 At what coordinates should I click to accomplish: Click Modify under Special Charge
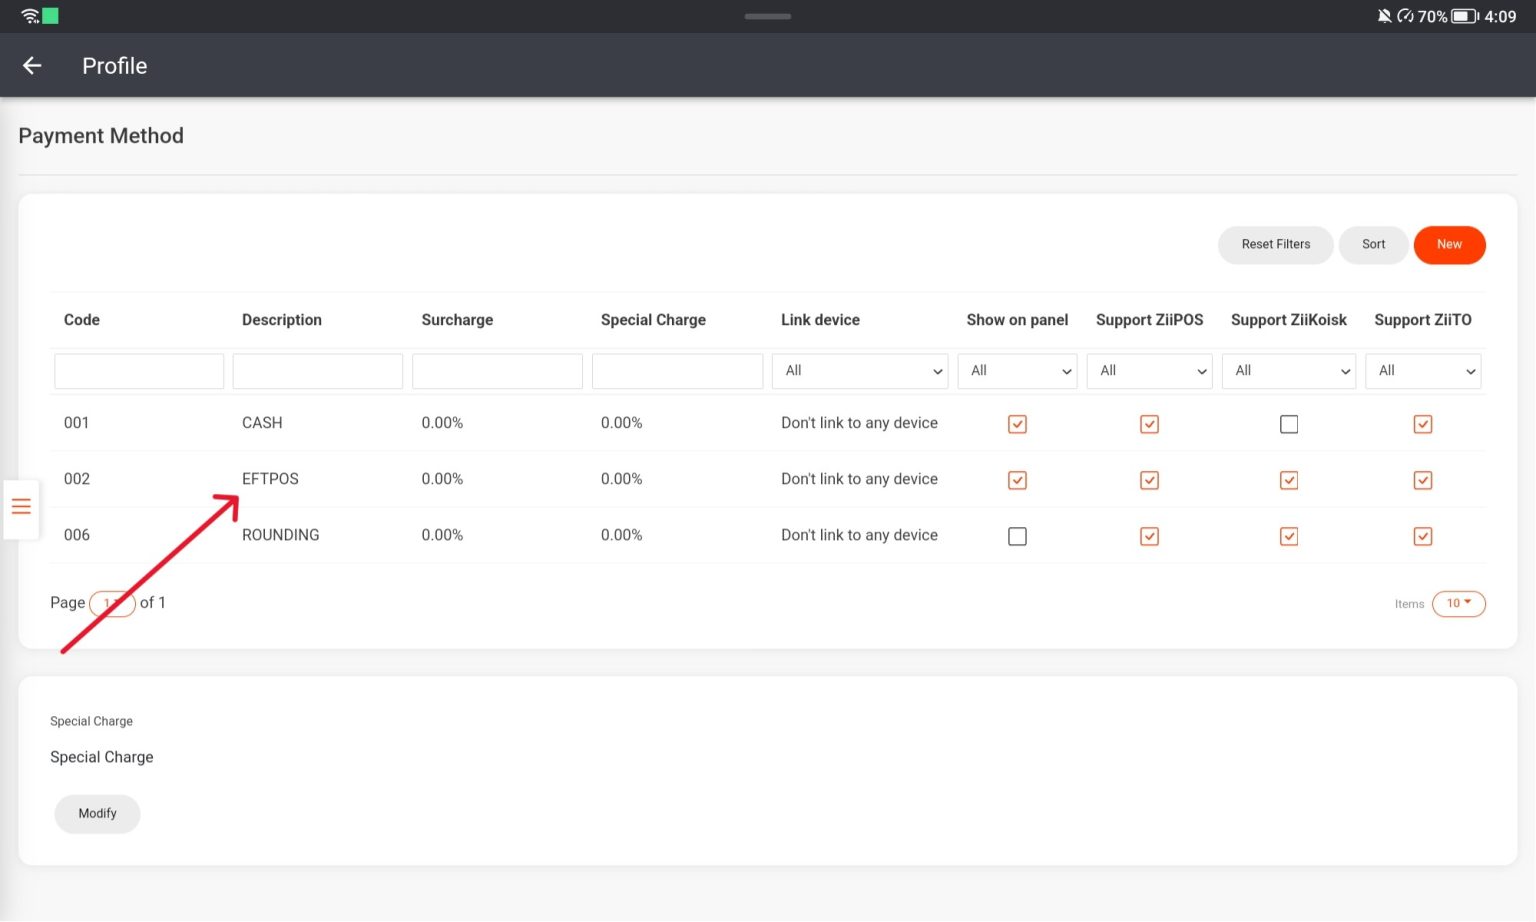click(x=97, y=814)
